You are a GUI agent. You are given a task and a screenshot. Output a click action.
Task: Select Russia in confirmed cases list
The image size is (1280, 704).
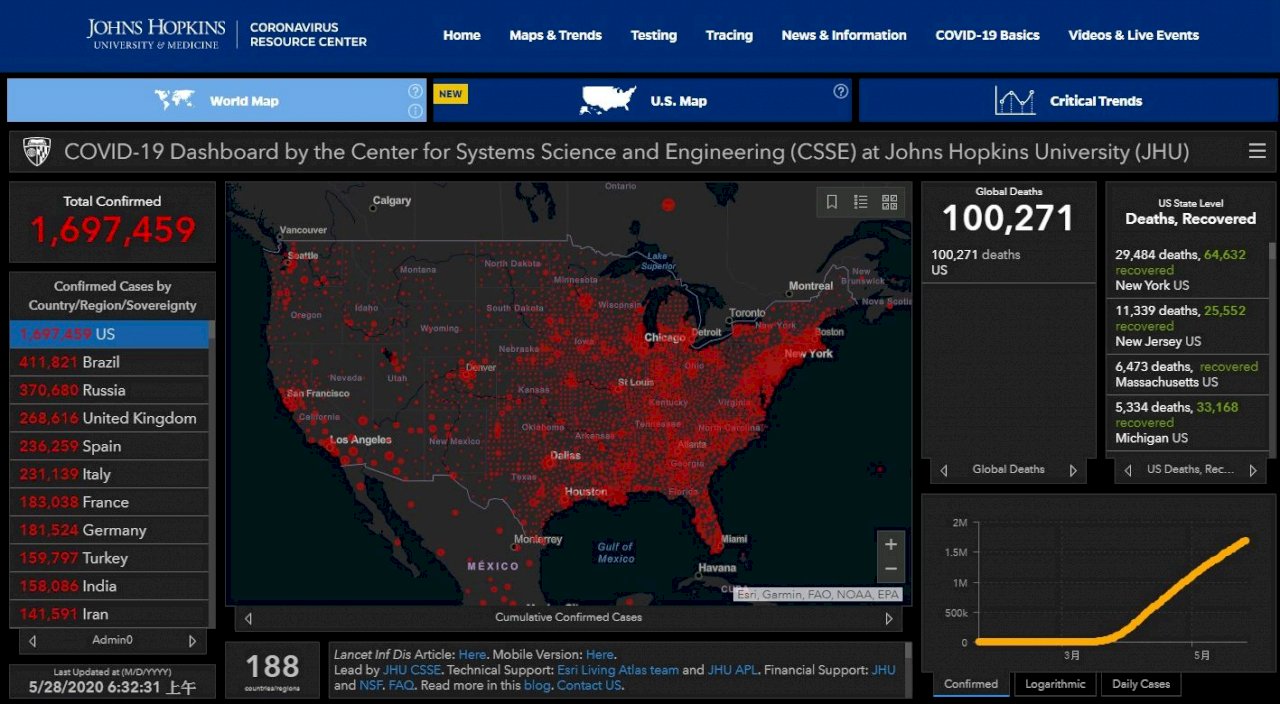coord(109,390)
